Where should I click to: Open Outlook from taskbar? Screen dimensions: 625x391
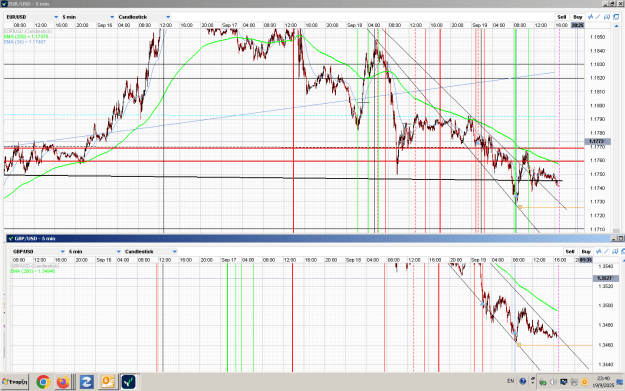(x=108, y=382)
